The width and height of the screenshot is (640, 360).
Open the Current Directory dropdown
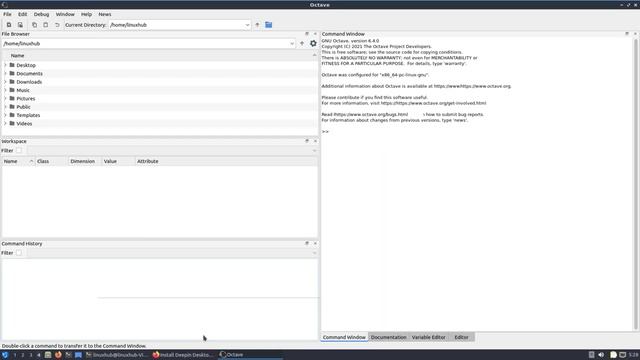(247, 25)
